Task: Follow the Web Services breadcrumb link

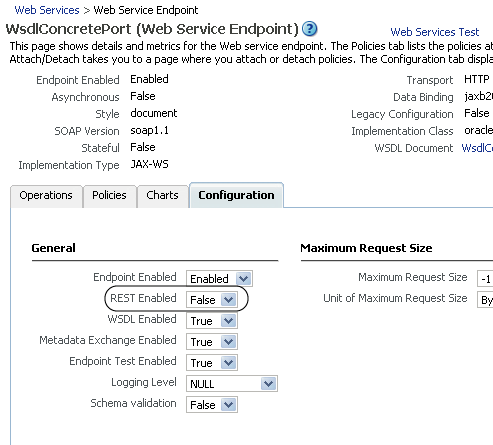Action: pos(47,10)
